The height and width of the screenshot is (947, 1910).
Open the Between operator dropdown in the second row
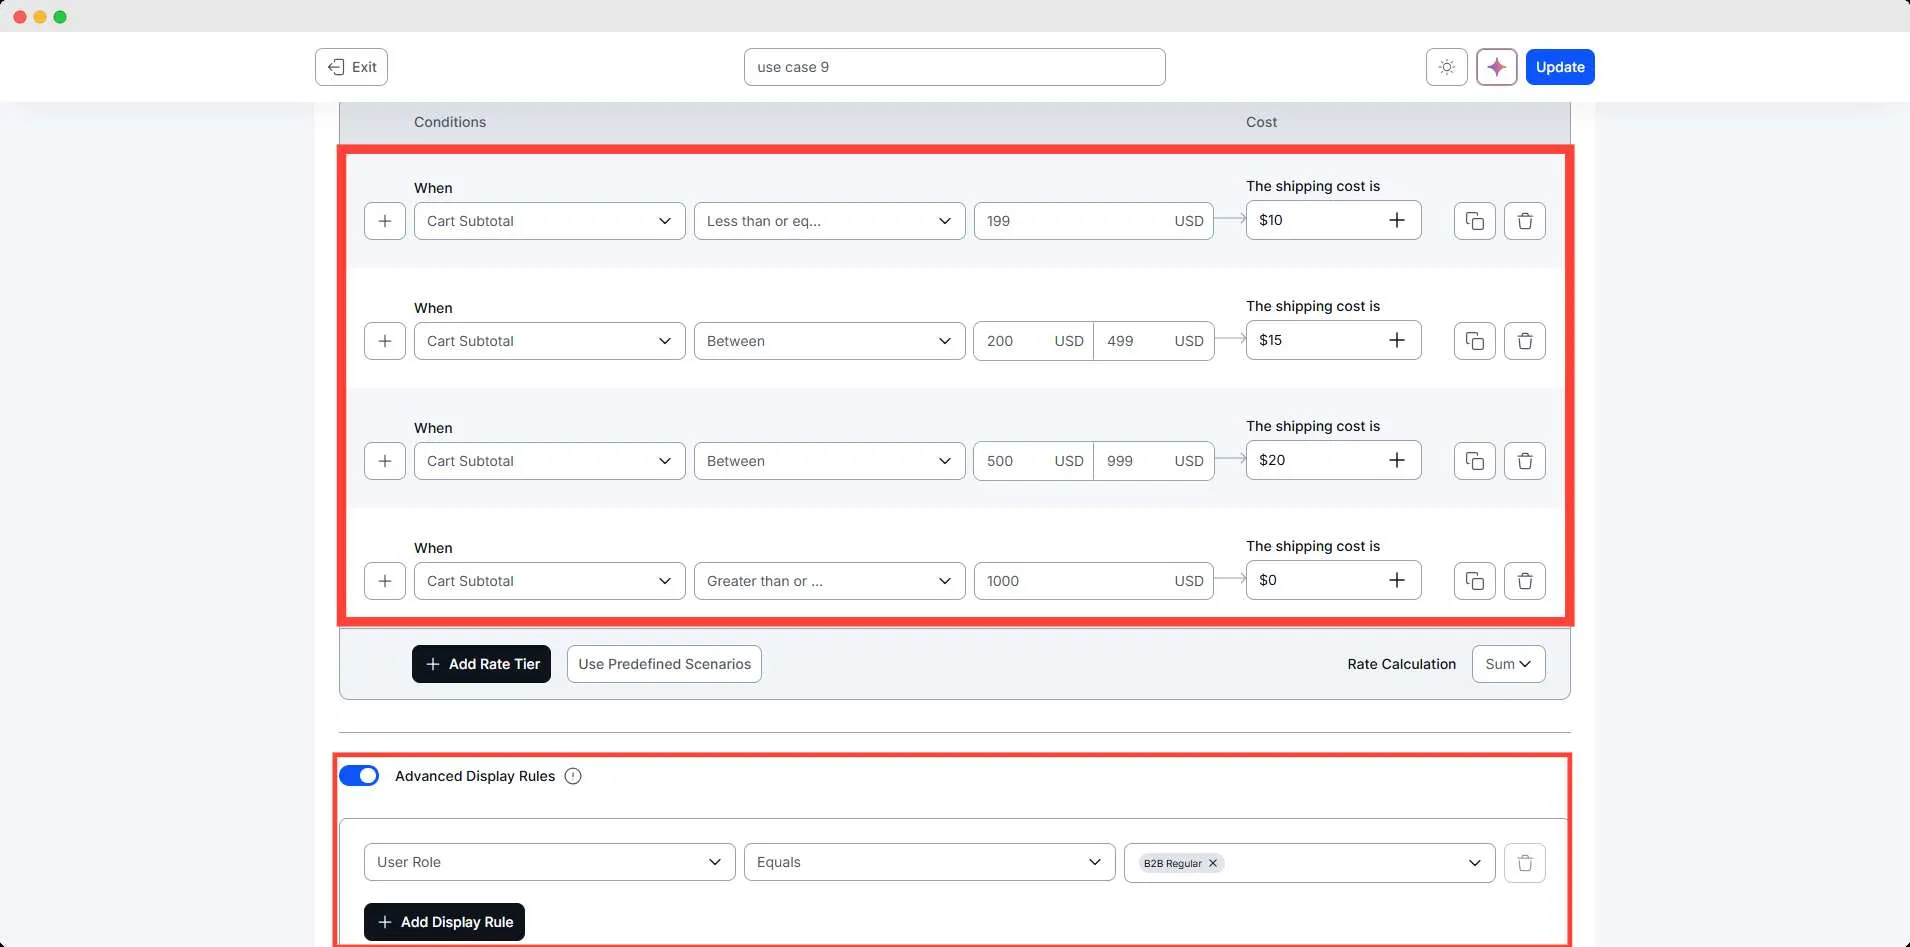[829, 340]
